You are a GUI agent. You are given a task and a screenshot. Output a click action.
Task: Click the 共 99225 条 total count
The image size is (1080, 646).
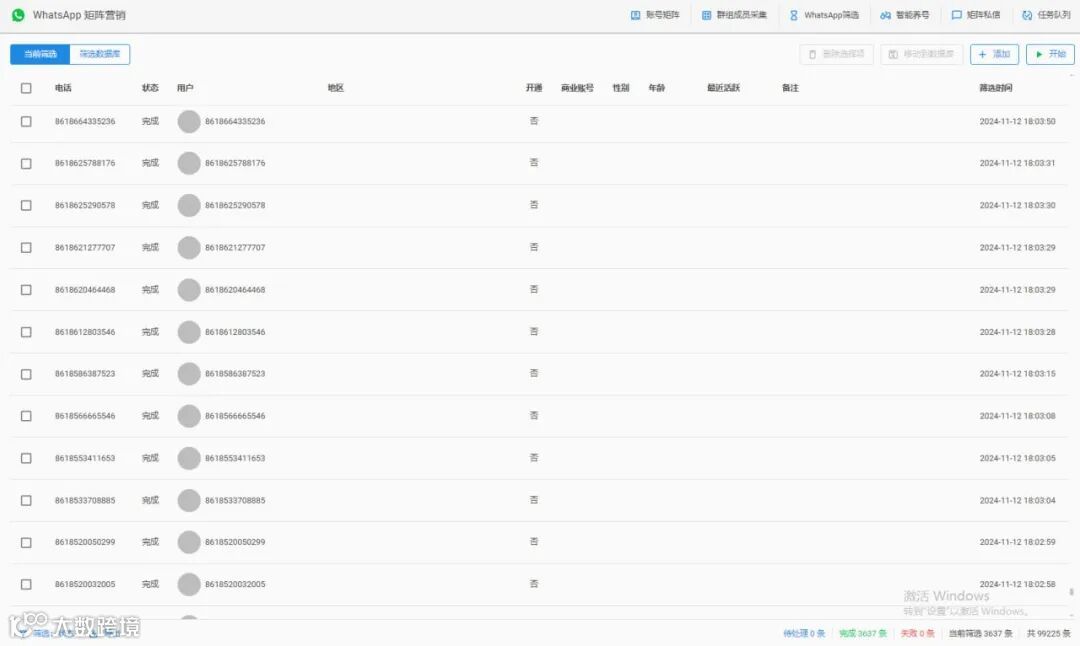[x=1048, y=634]
